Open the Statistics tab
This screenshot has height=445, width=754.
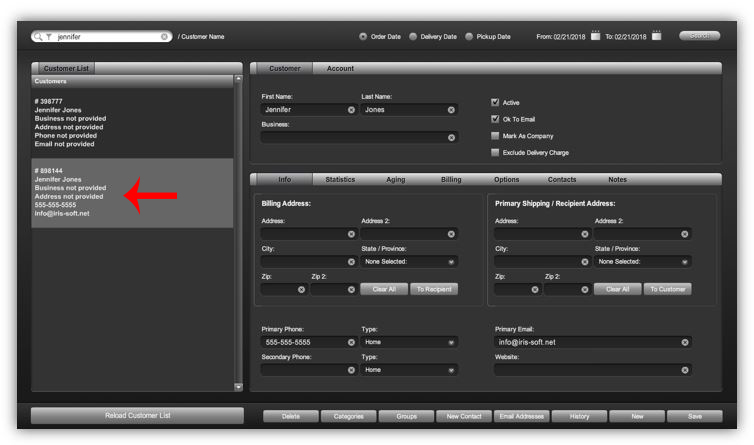point(340,179)
